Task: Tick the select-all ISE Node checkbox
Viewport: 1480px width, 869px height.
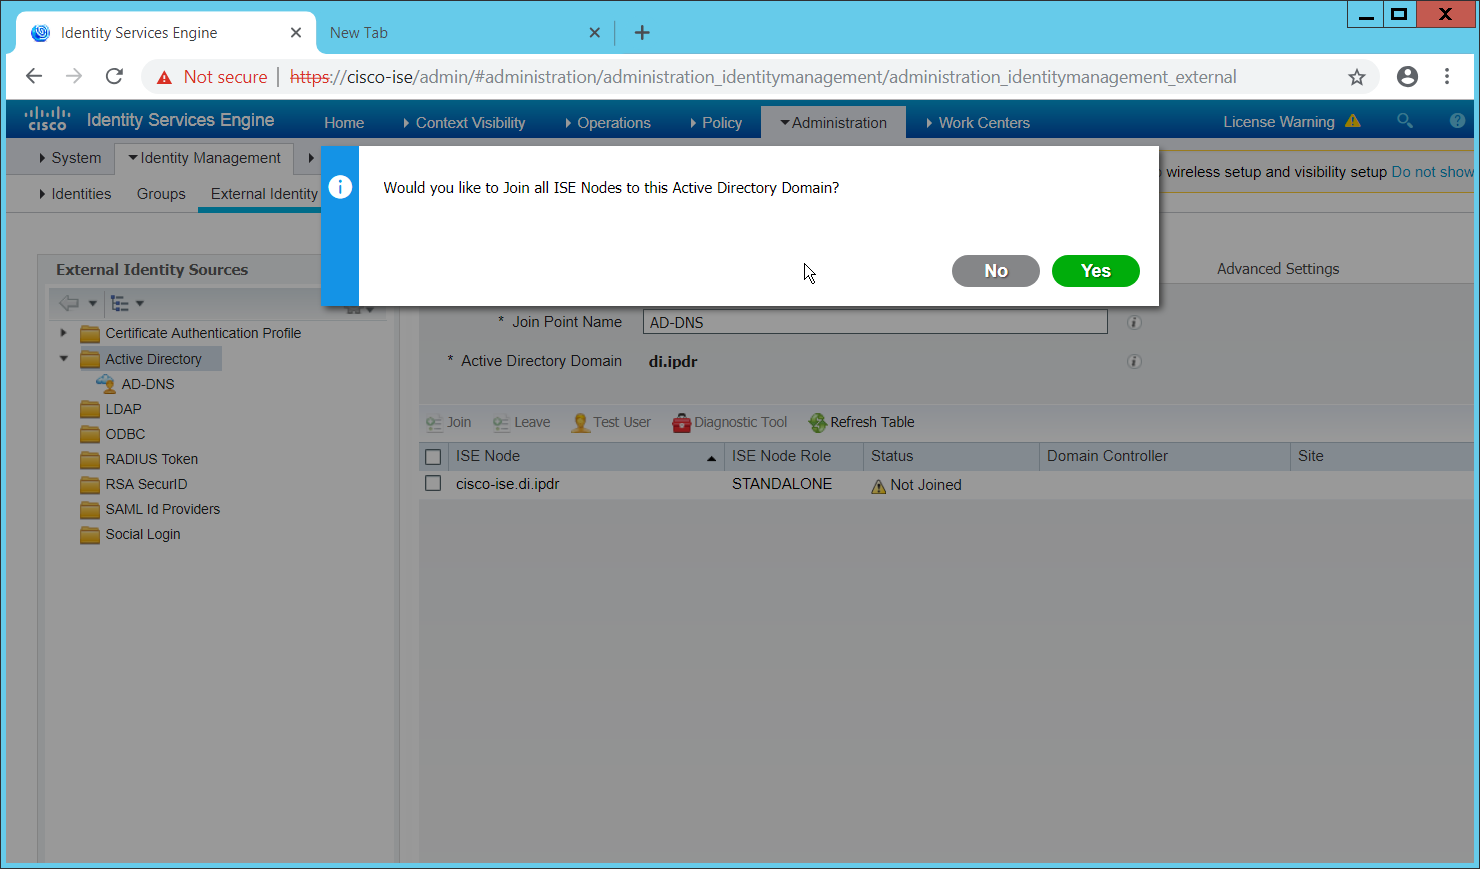Action: tap(433, 457)
